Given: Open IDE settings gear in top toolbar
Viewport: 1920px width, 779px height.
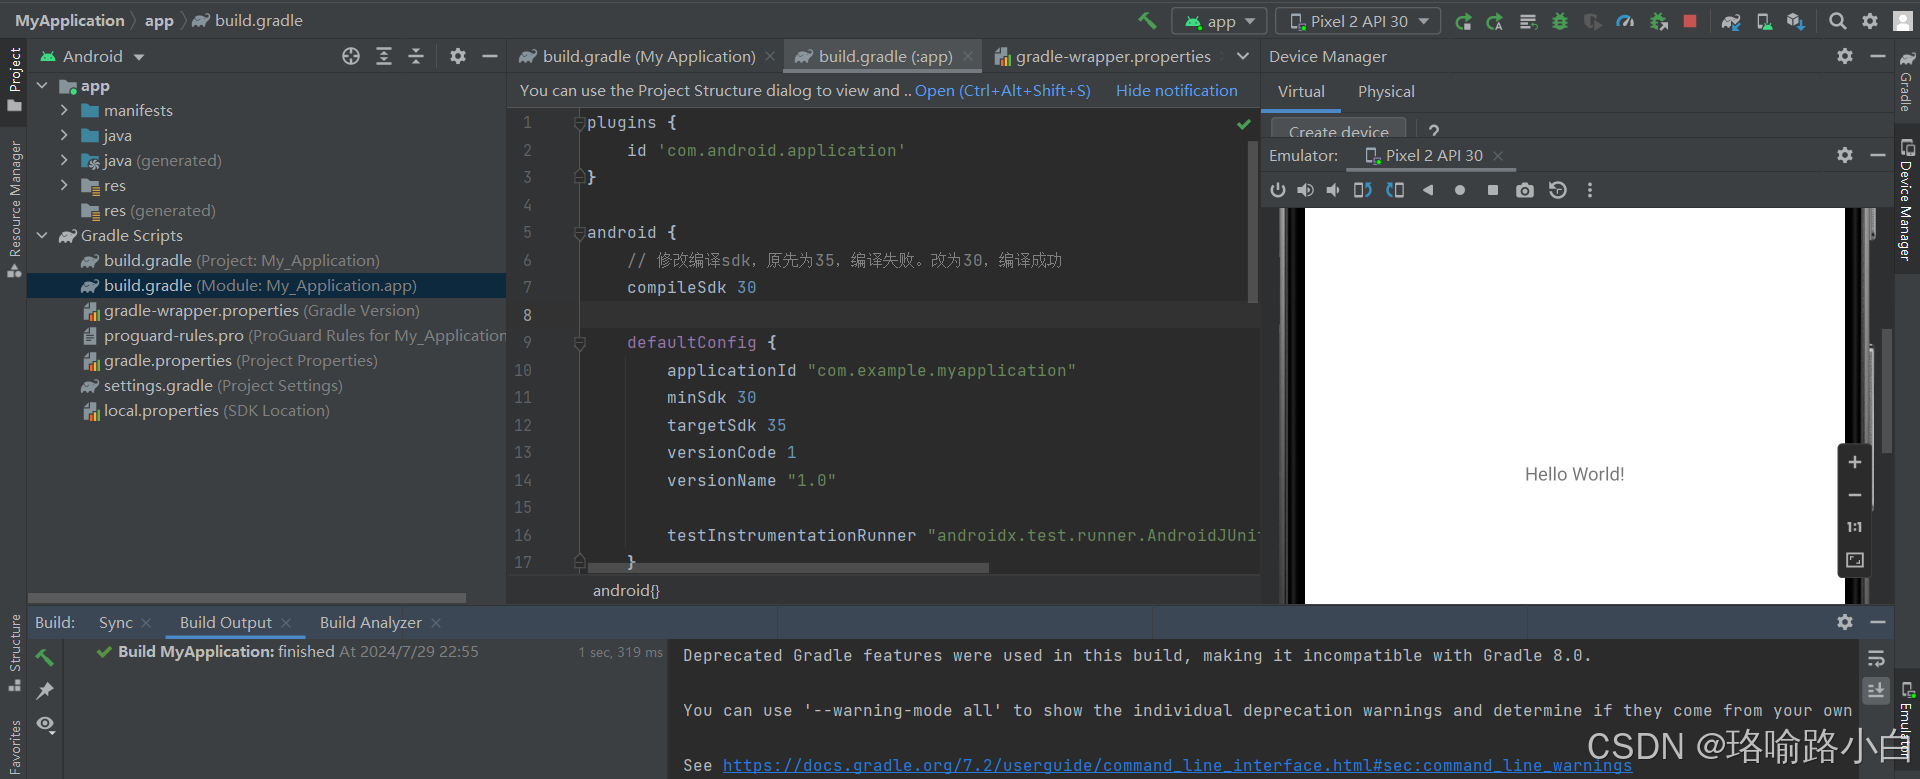Looking at the screenshot, I should (x=1870, y=21).
